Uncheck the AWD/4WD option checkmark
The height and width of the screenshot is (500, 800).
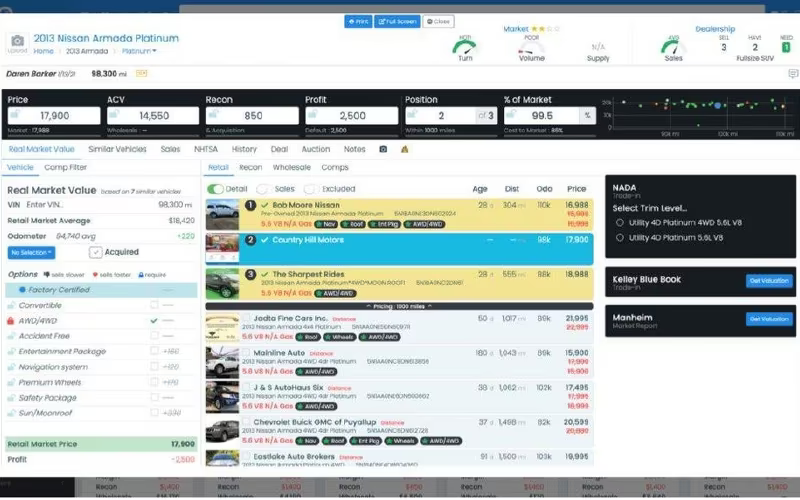pyautogui.click(x=154, y=321)
